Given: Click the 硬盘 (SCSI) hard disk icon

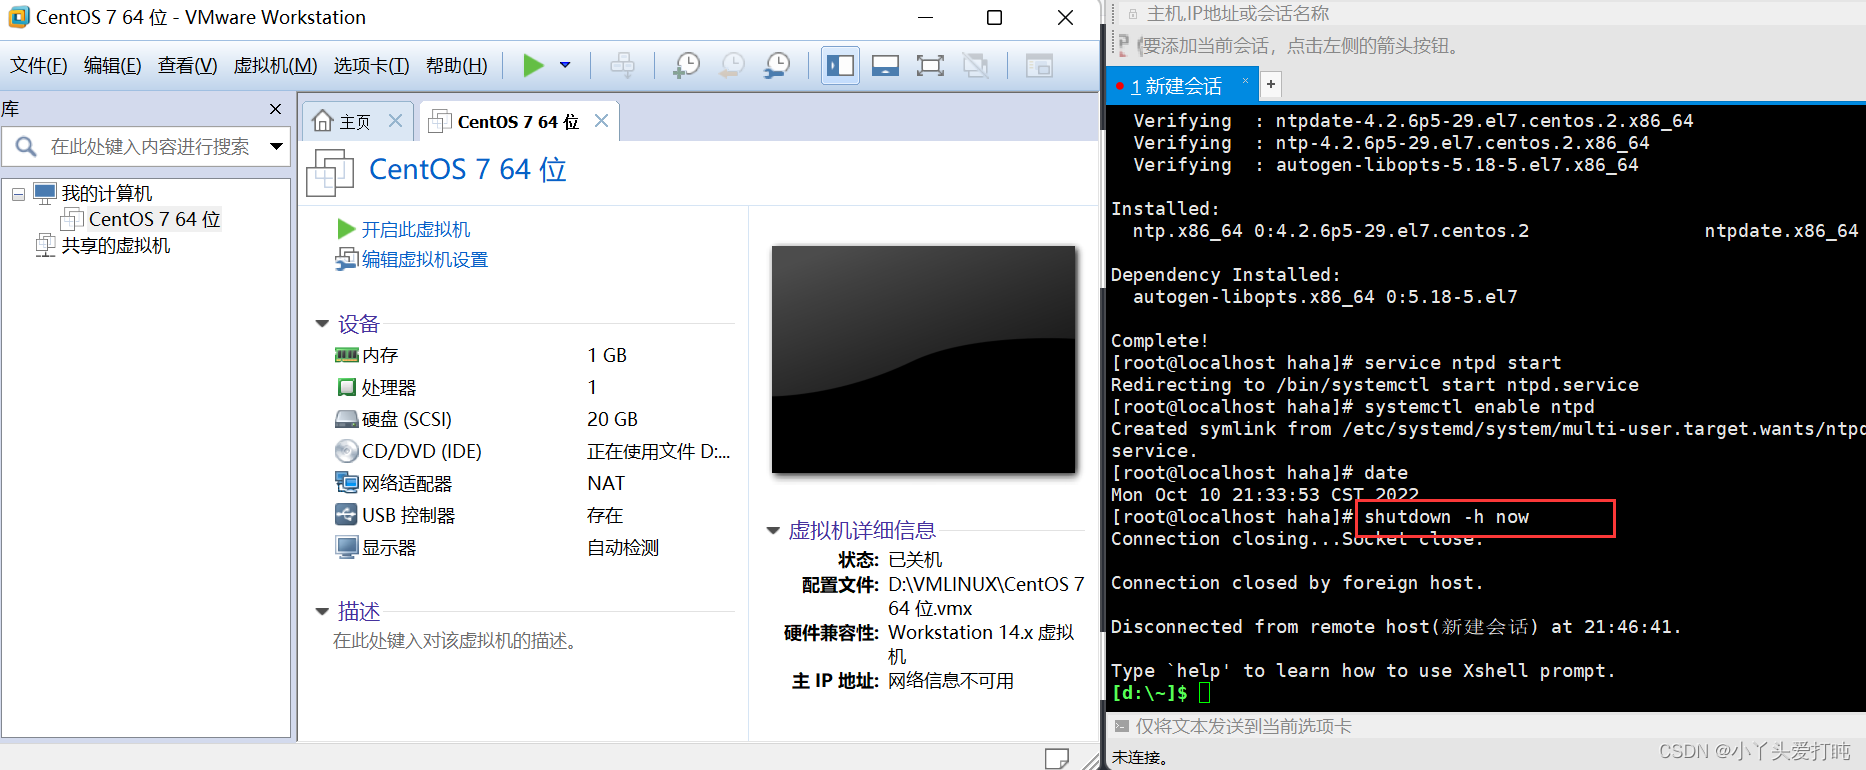Looking at the screenshot, I should 346,419.
